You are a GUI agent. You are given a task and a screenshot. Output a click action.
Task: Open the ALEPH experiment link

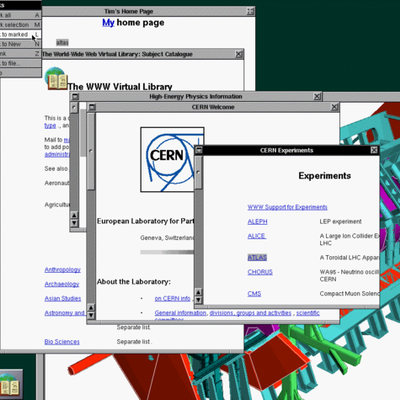(257, 222)
